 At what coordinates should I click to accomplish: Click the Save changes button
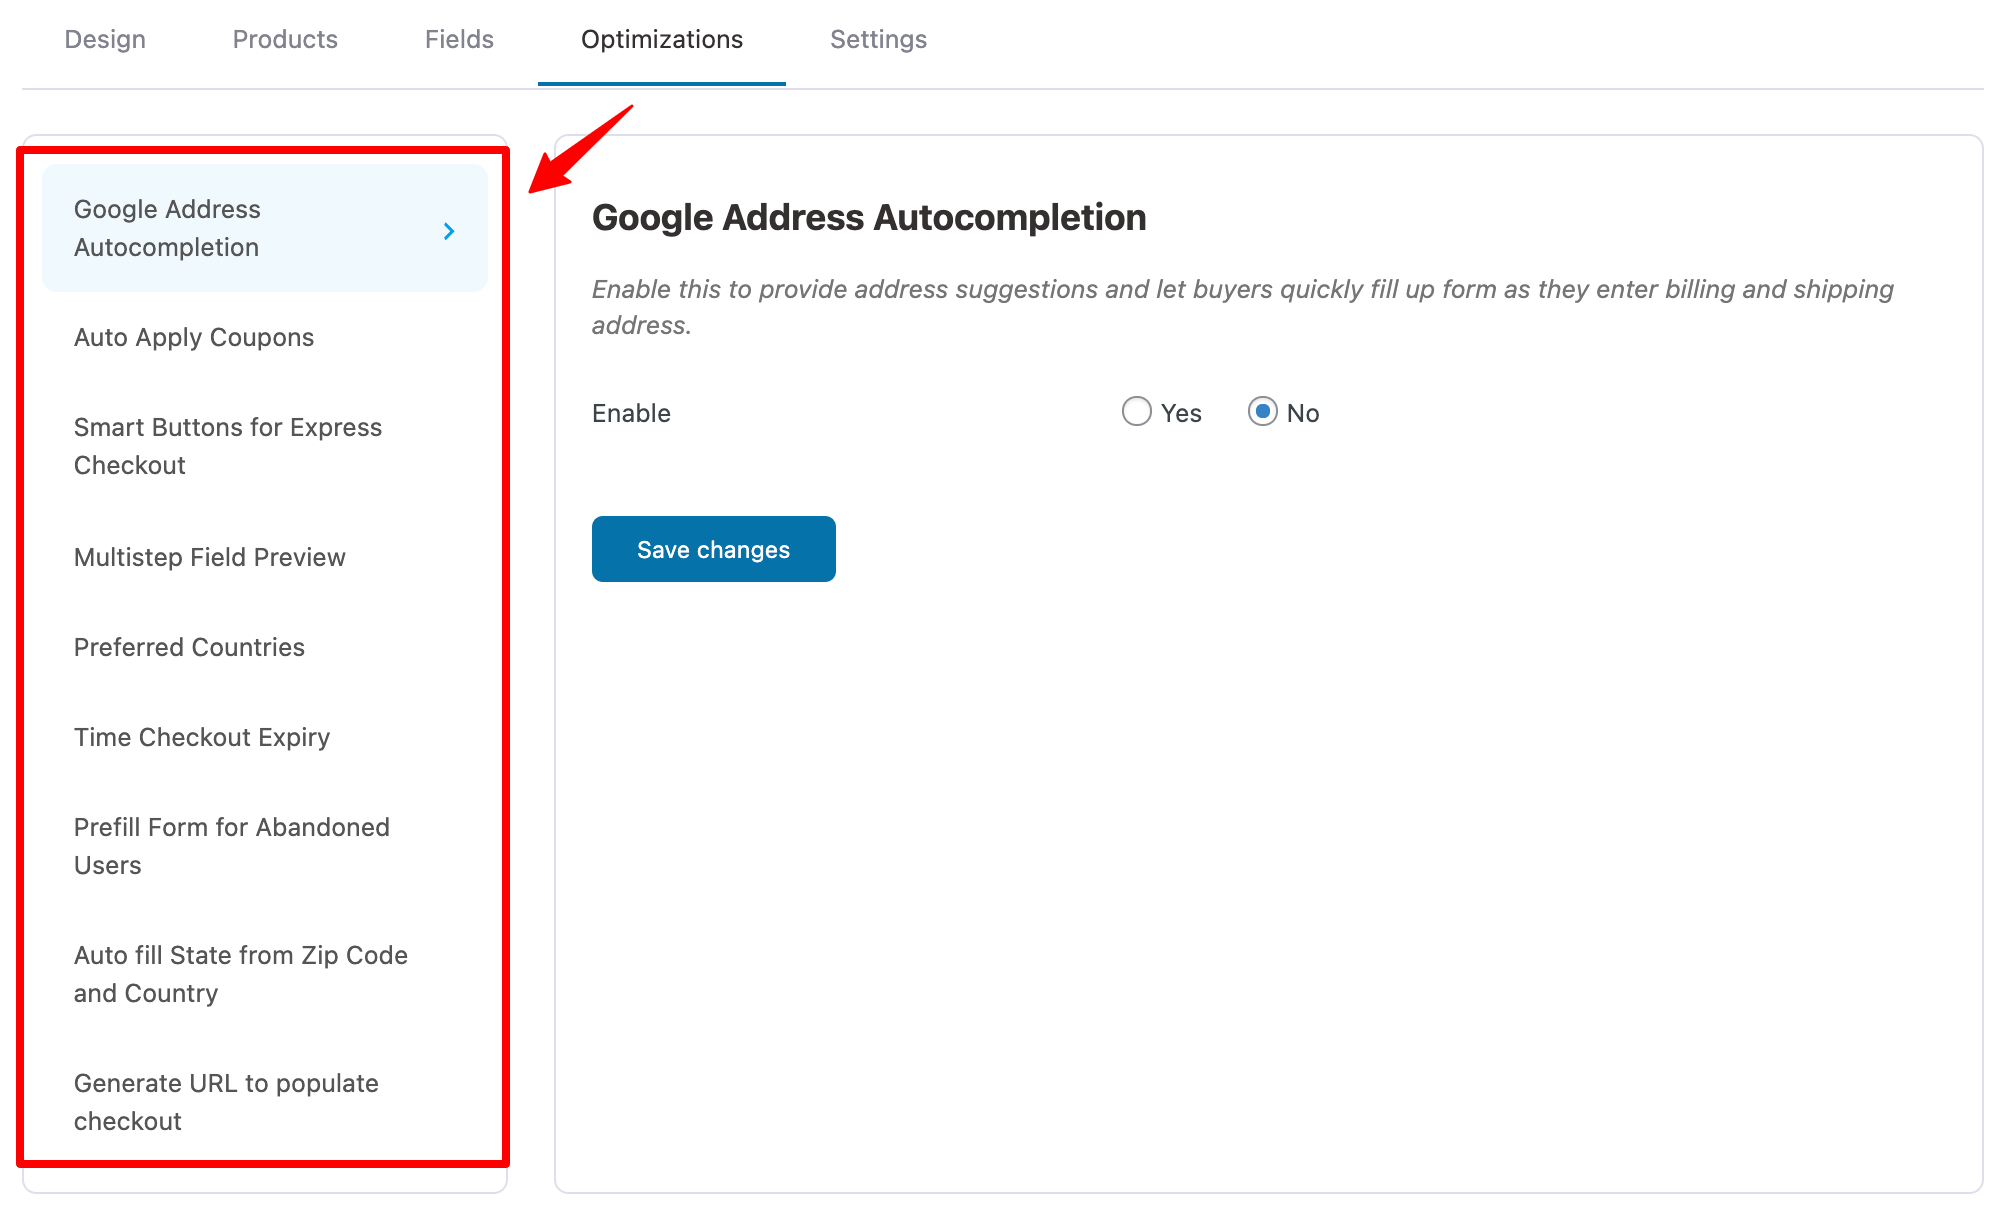[x=713, y=548]
